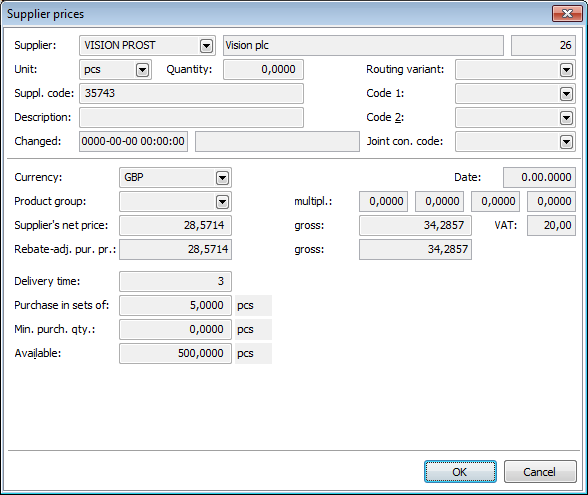The width and height of the screenshot is (588, 495).
Task: Click the Cancel button
Action: point(540,471)
